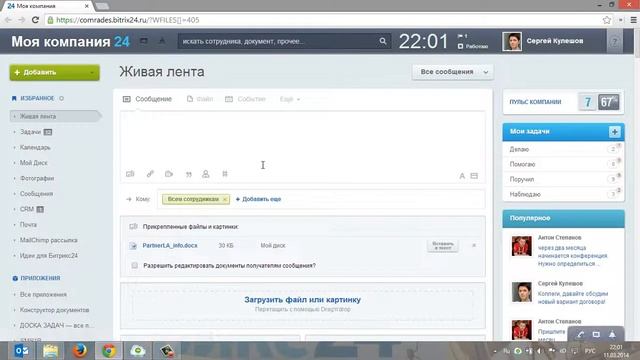Open the PartnerLA_info.docx file link
The height and width of the screenshot is (360, 640).
pyautogui.click(x=170, y=245)
